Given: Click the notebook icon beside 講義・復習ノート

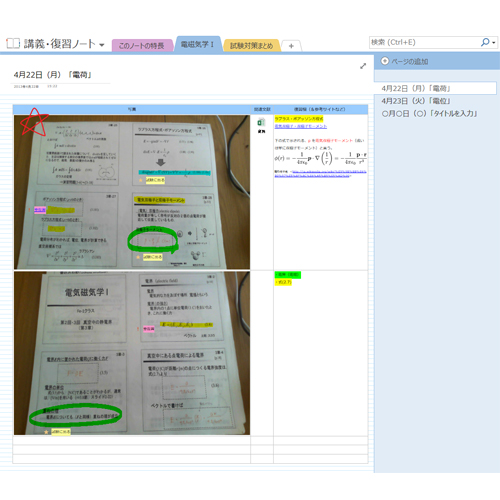Looking at the screenshot, I should (x=13, y=43).
